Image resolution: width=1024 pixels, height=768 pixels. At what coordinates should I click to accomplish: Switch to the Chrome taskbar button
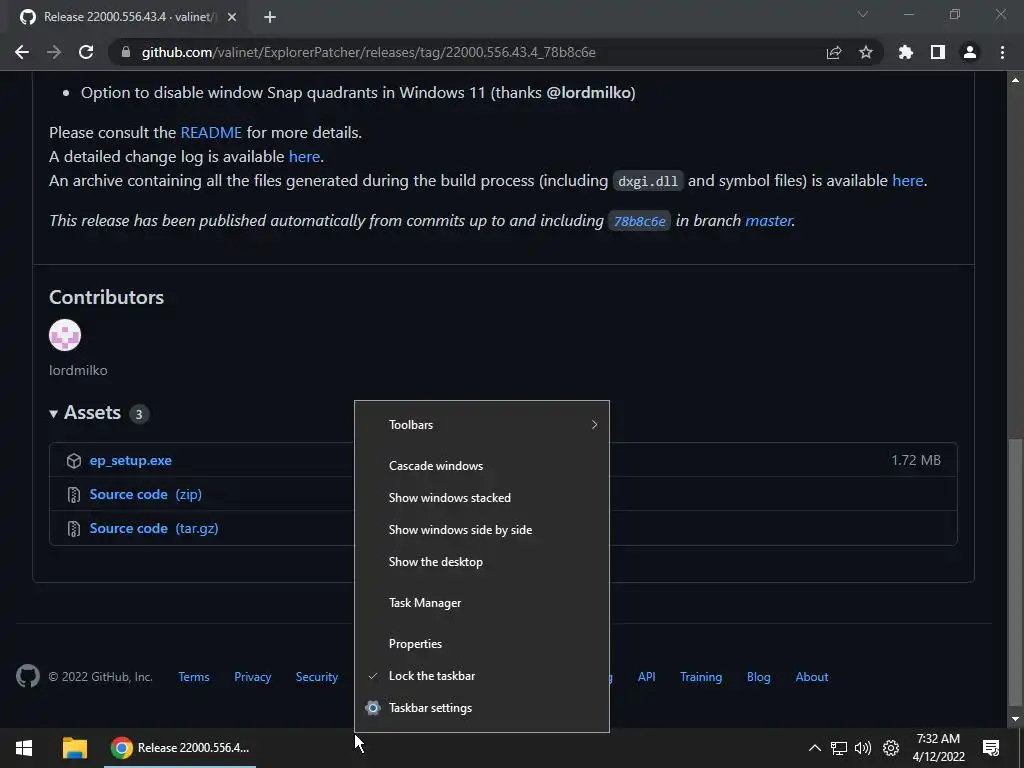click(x=180, y=748)
